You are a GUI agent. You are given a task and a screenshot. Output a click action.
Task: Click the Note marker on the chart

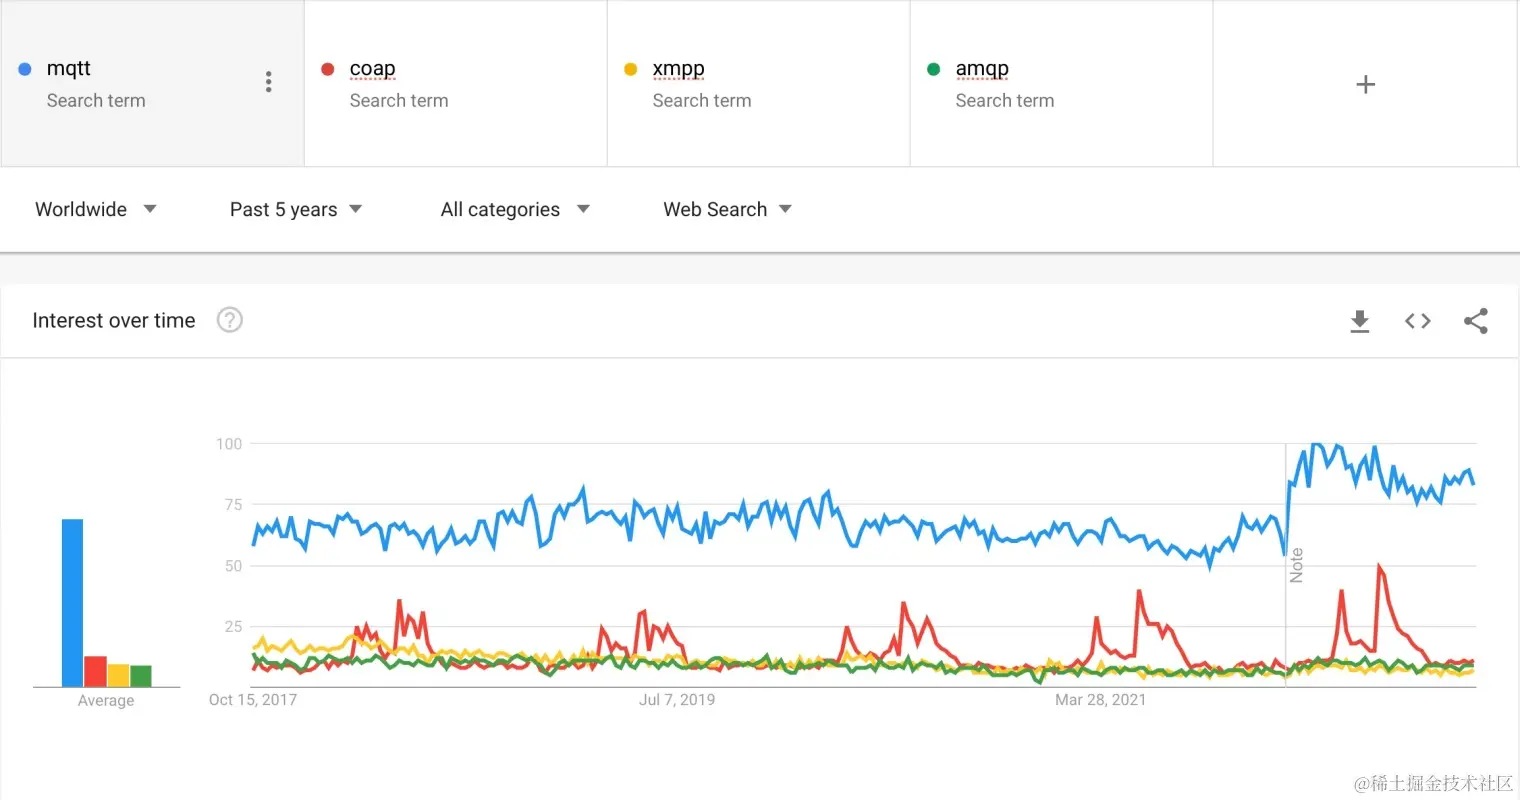1296,565
